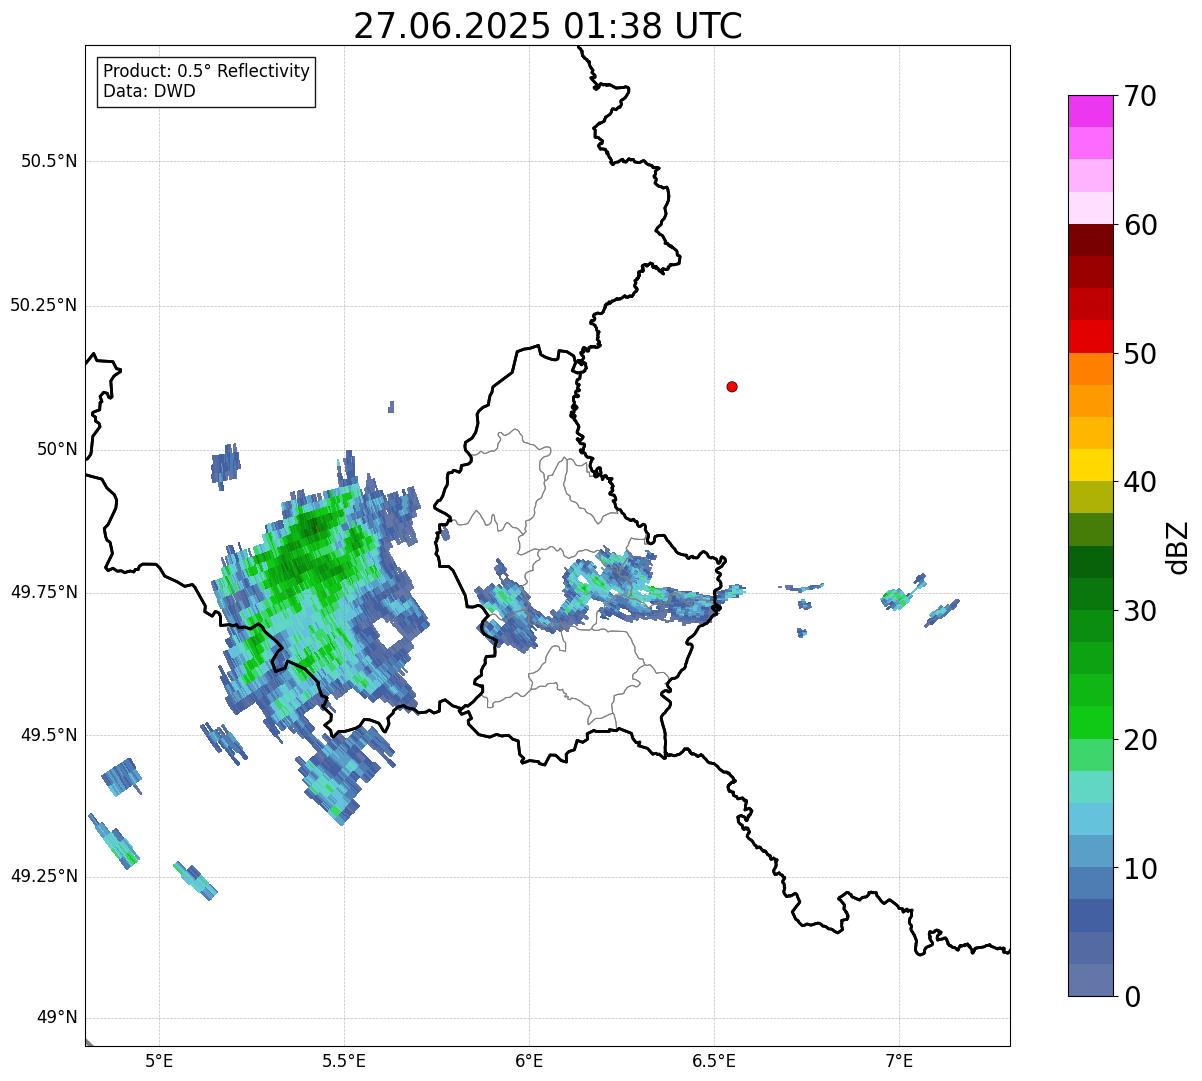Image resolution: width=1202 pixels, height=1081 pixels.
Task: Click the grey-blue bottom colorbar segment at 0
Action: point(1091,980)
